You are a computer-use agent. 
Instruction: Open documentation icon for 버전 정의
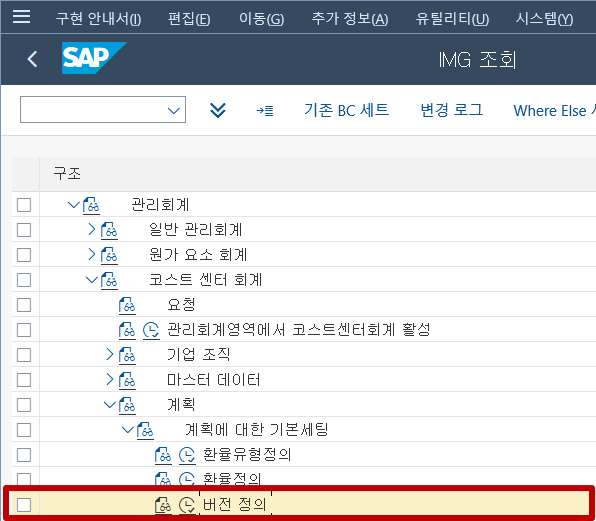pyautogui.click(x=163, y=505)
